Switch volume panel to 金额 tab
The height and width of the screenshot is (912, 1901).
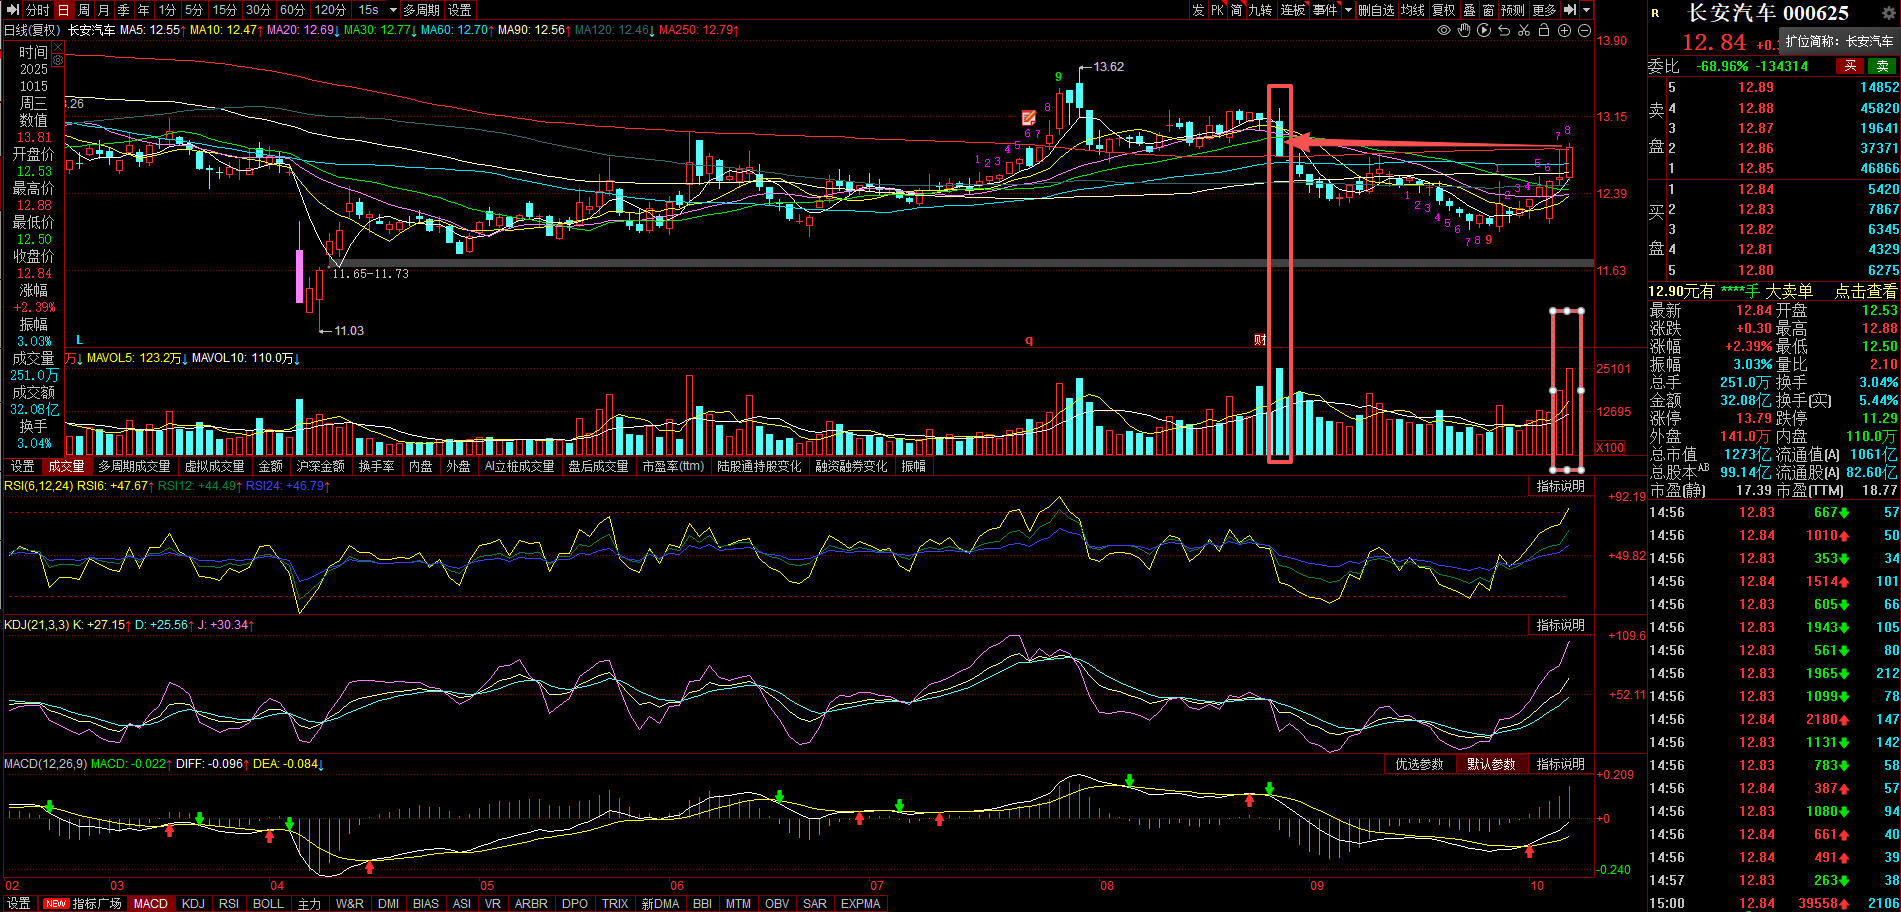pos(271,467)
